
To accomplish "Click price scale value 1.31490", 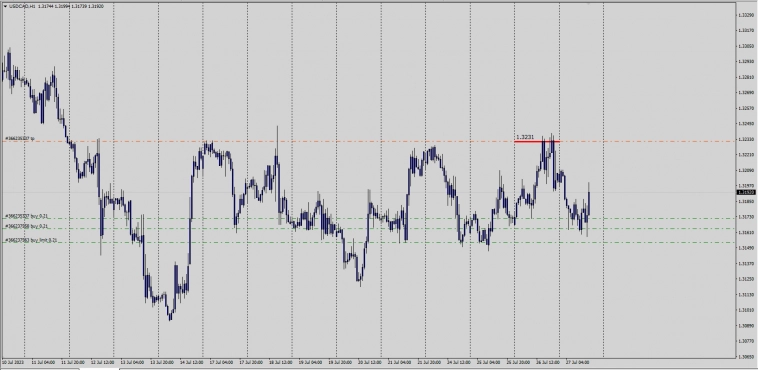I will point(746,248).
